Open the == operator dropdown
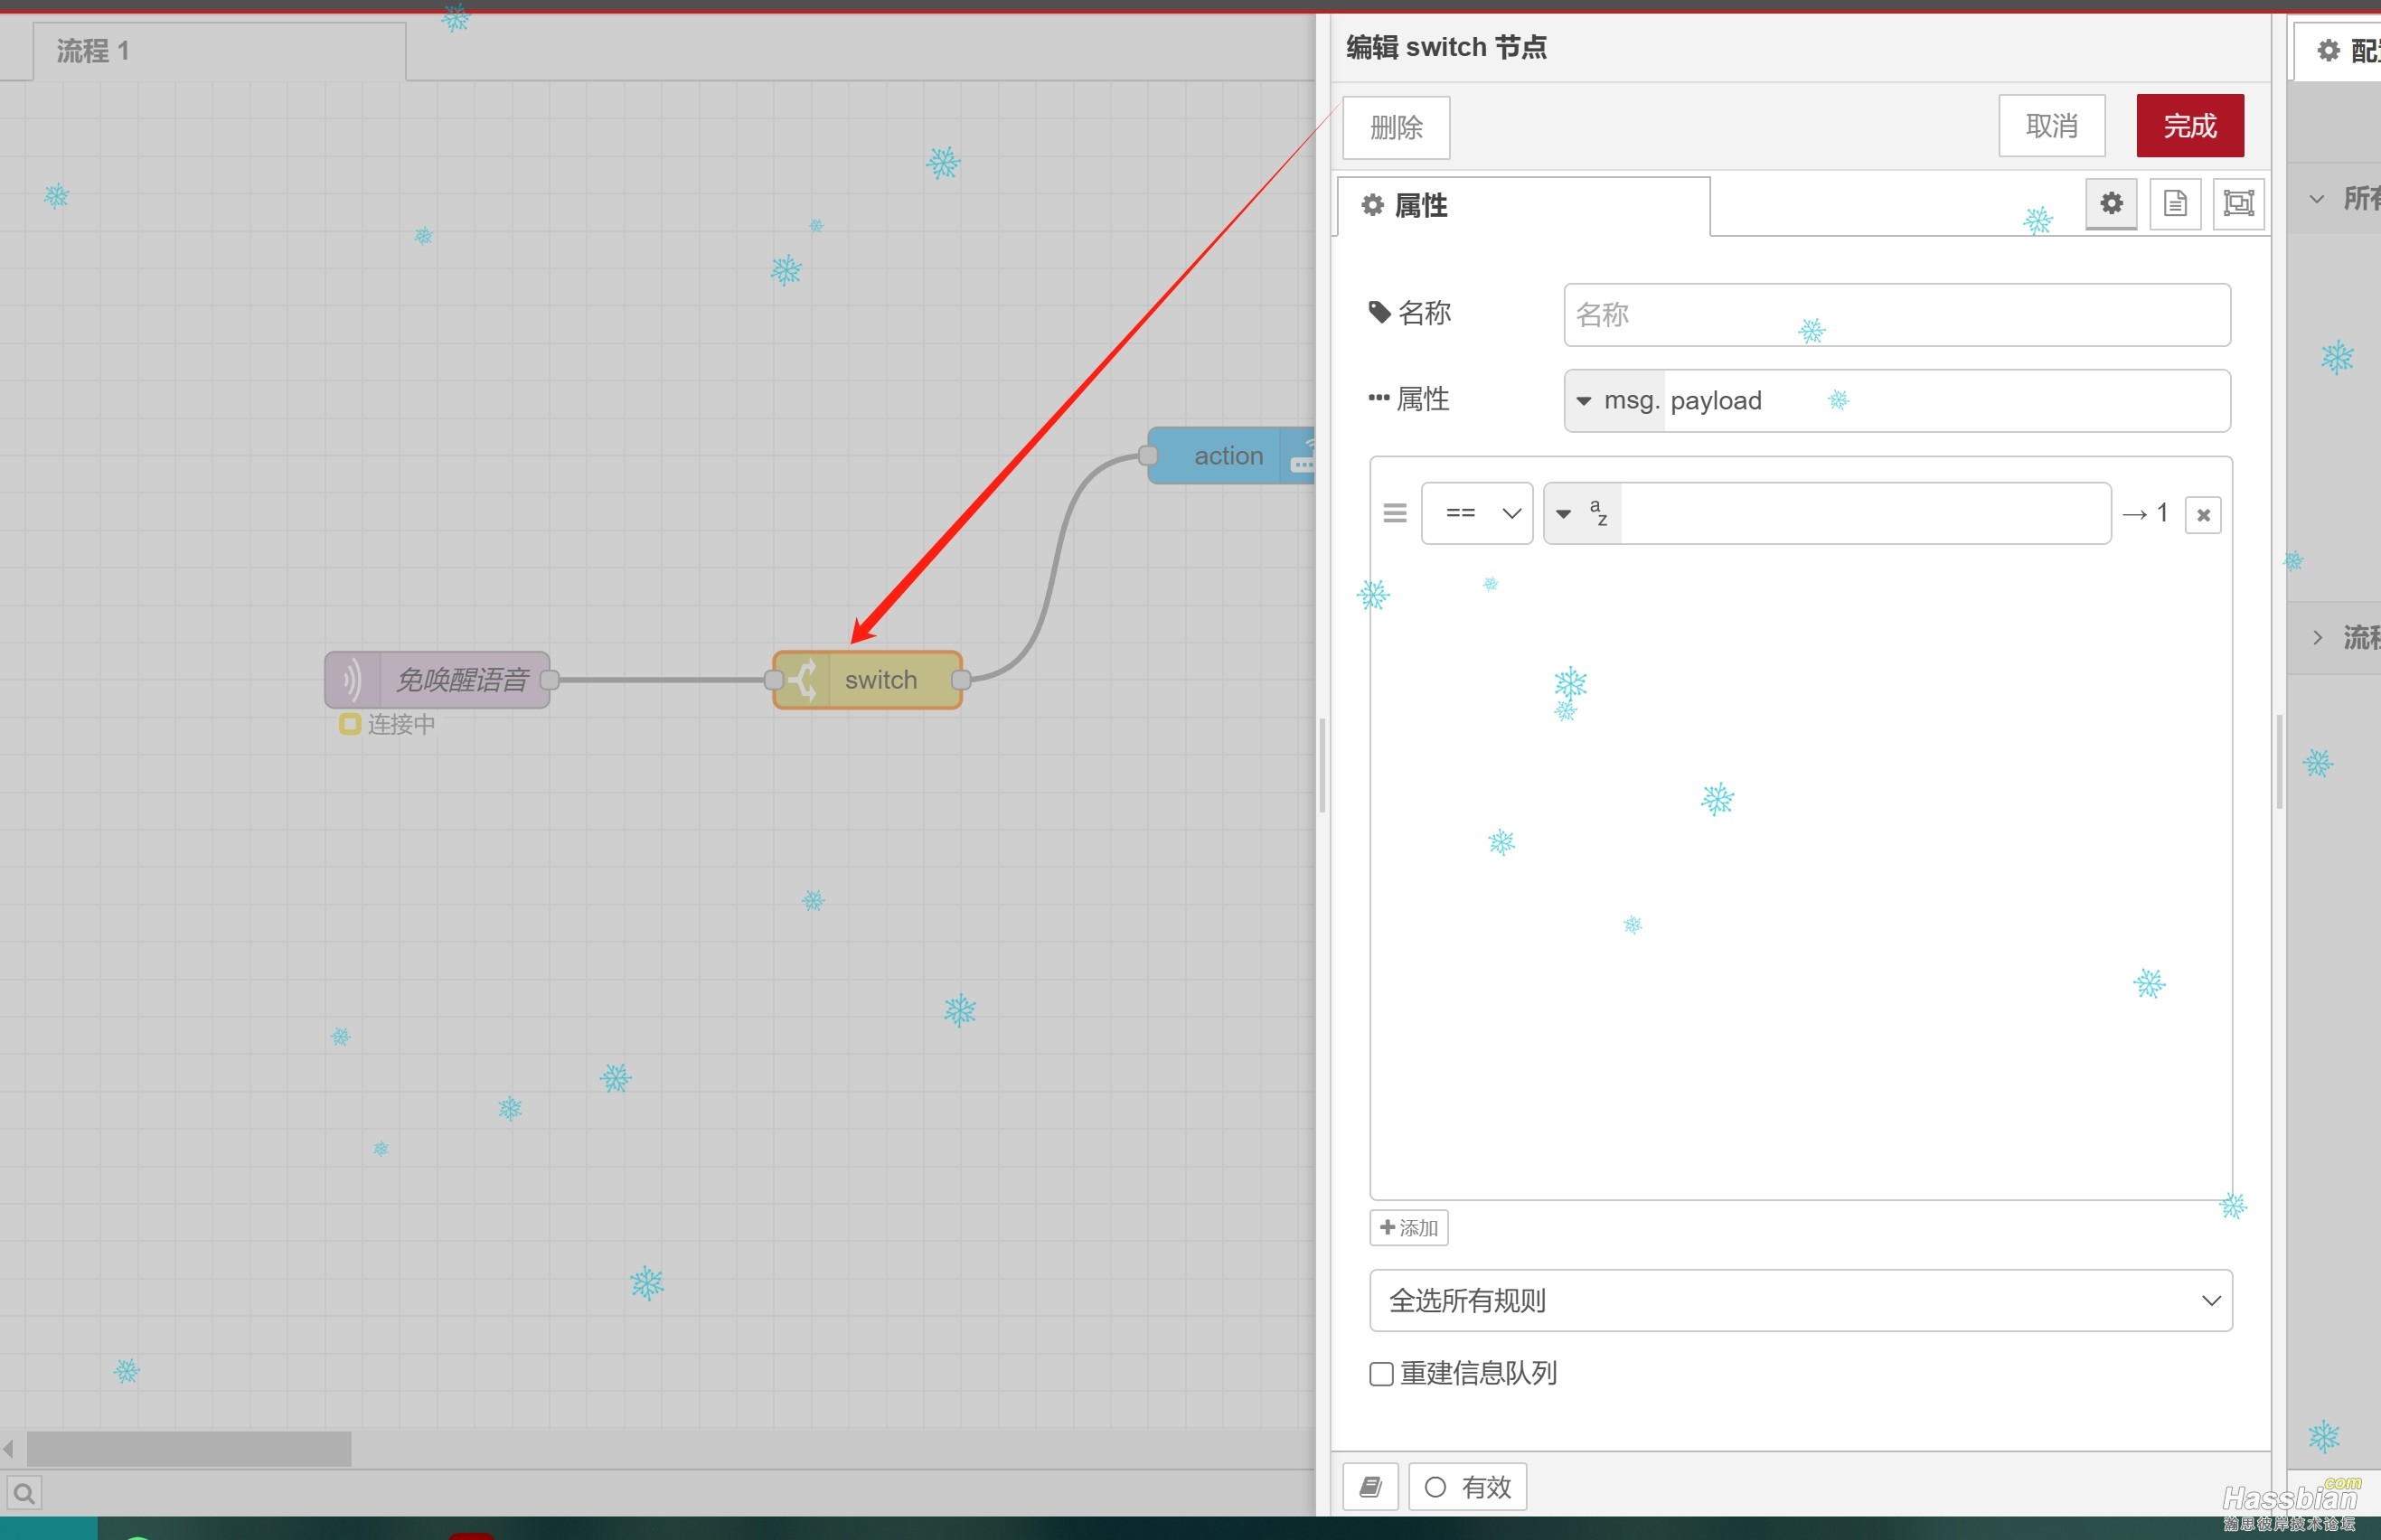 pyautogui.click(x=1477, y=513)
